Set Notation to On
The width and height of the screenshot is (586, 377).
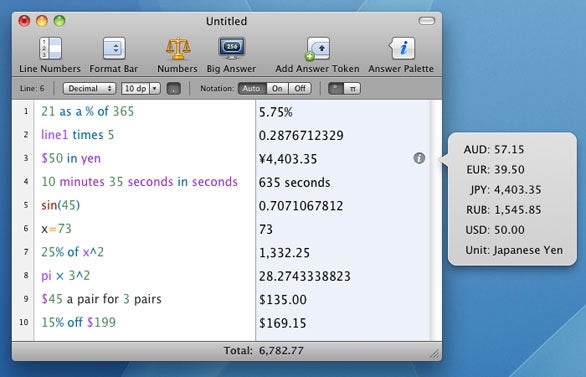[x=277, y=89]
